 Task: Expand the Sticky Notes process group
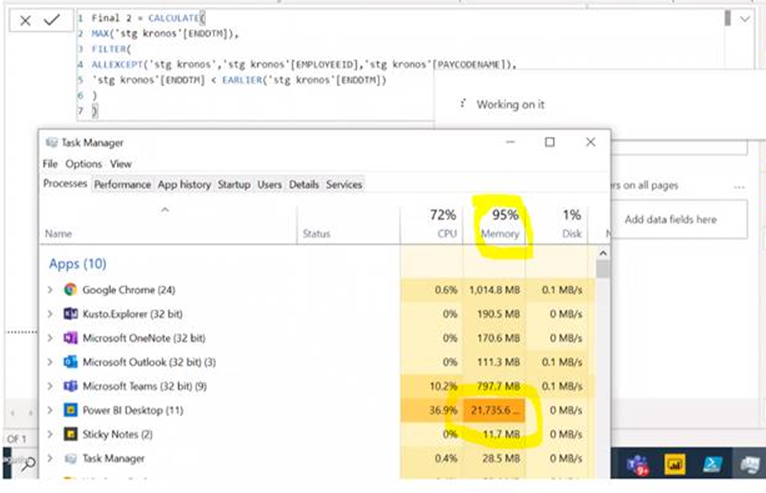point(50,434)
